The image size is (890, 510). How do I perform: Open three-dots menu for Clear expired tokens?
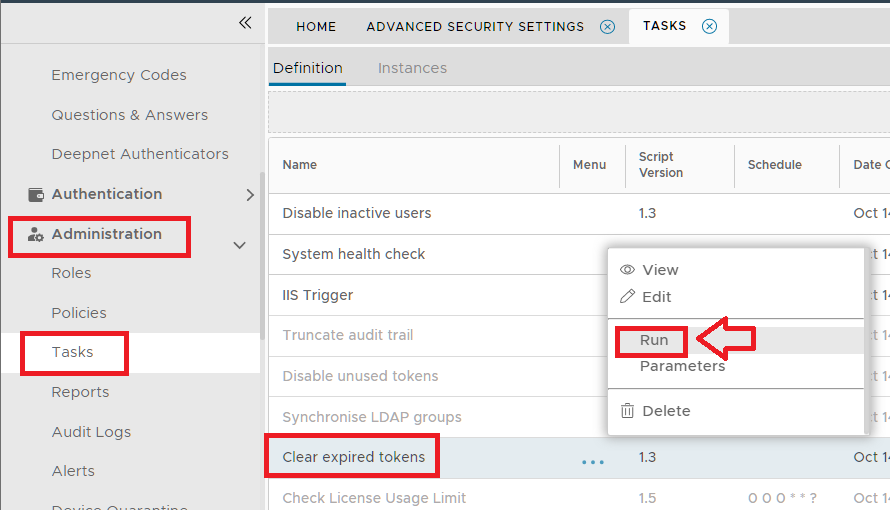(593, 459)
